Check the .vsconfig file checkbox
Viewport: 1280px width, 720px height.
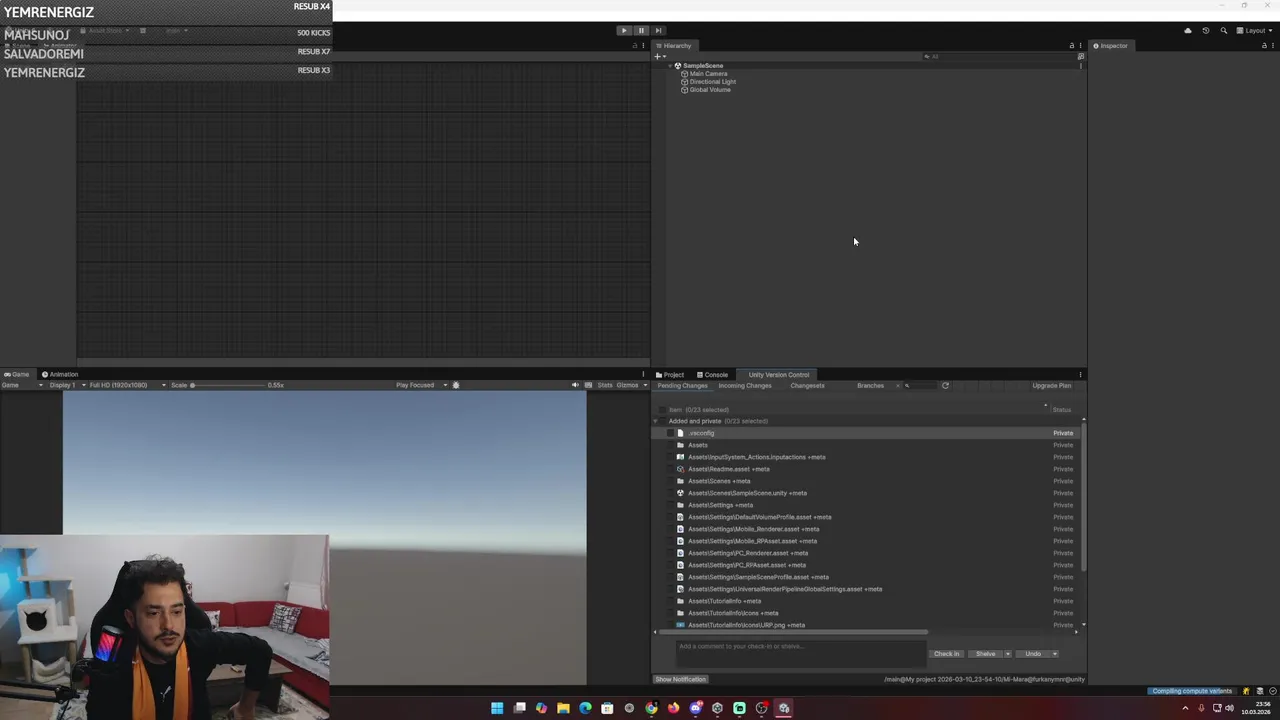tap(671, 433)
